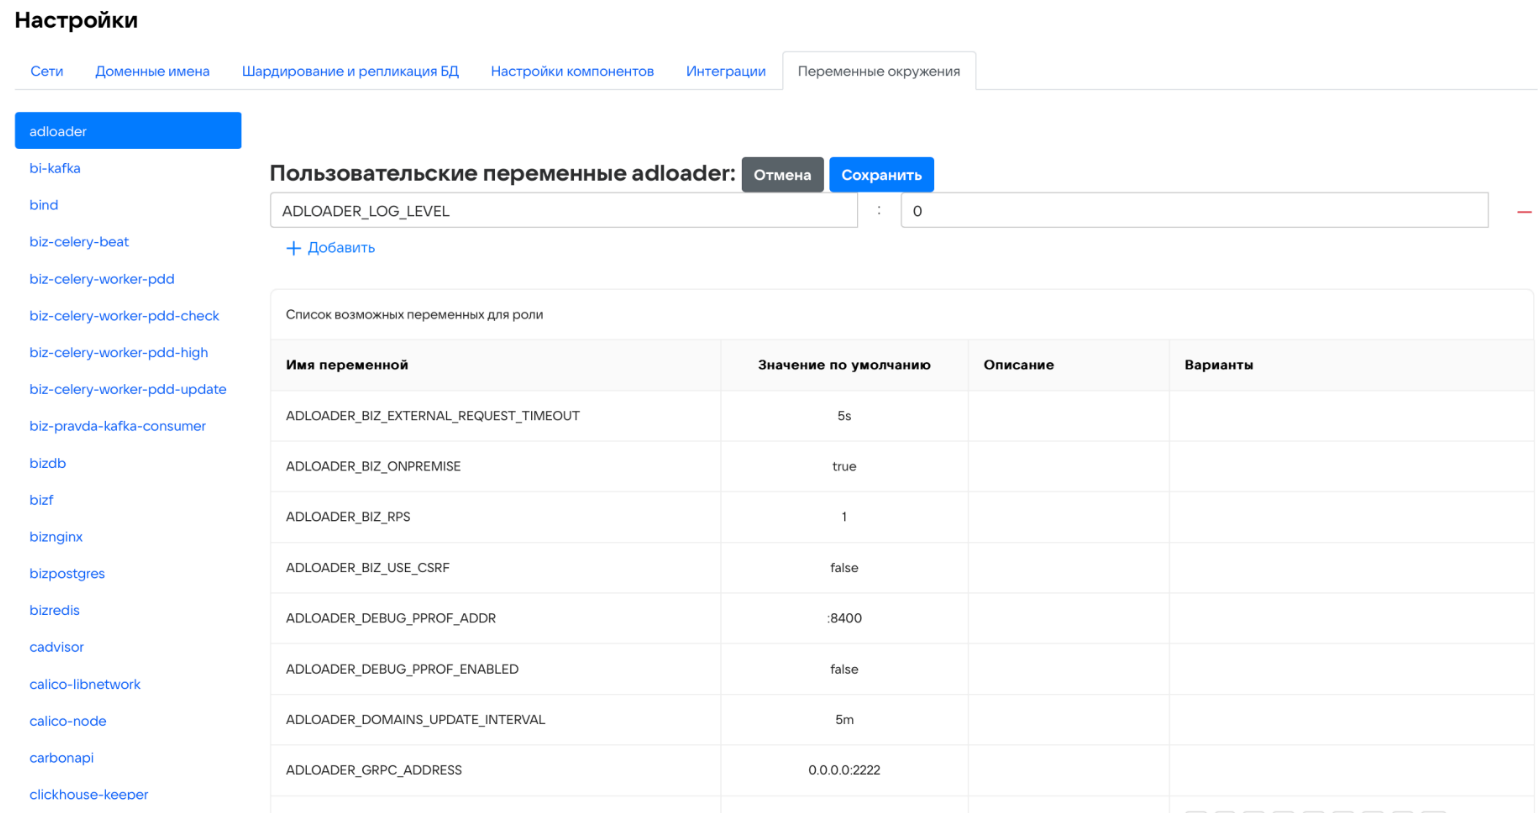Select adloader in the role list
Viewport: 1540px width, 813px height.
tap(128, 131)
